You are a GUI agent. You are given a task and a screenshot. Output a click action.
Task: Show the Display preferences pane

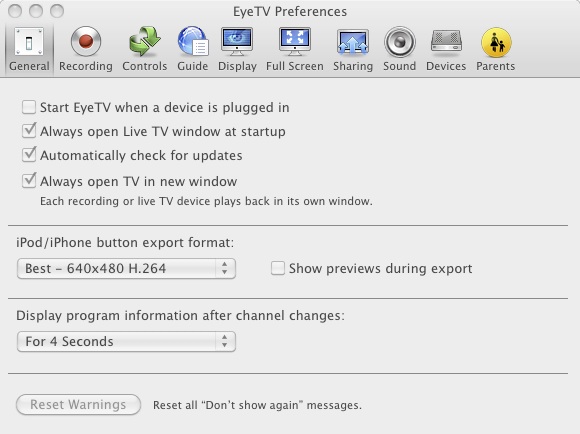(237, 50)
